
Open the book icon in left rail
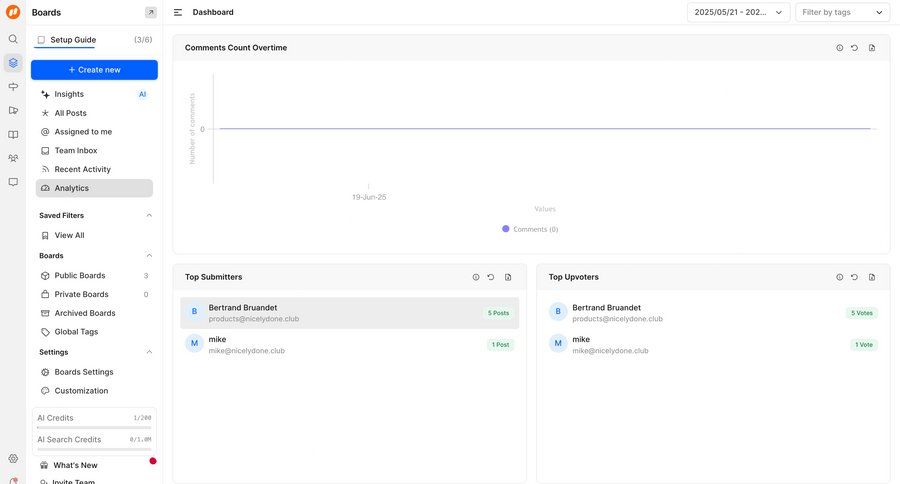pos(13,134)
